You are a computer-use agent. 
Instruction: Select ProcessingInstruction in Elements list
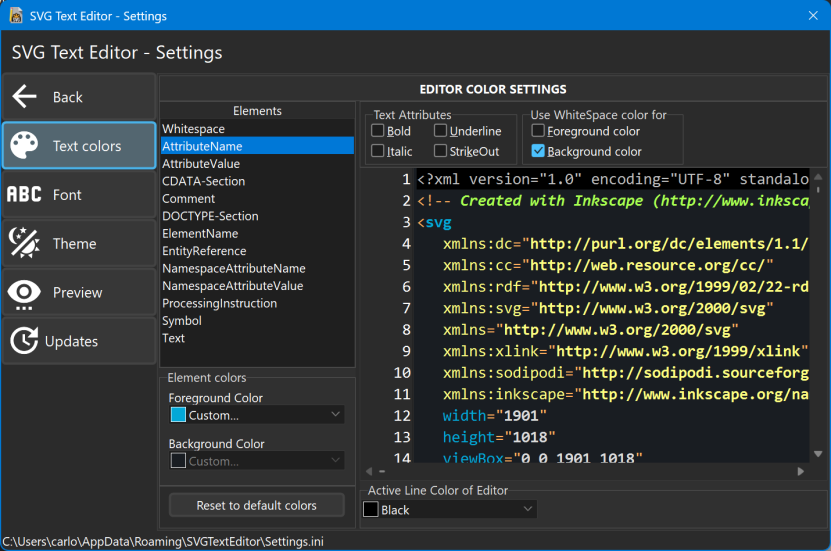258,304
